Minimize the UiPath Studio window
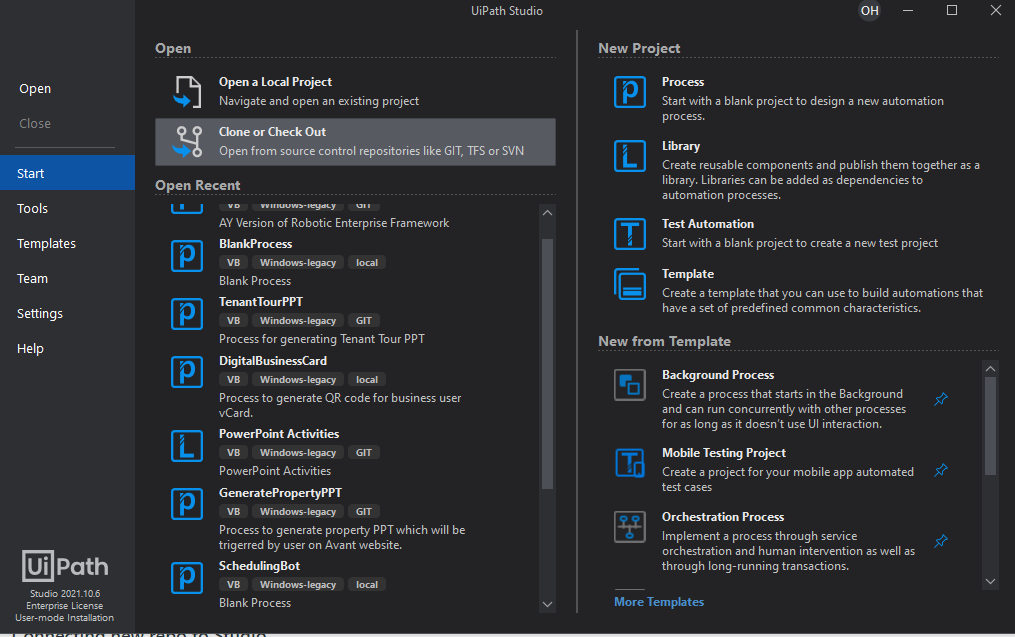 (x=908, y=10)
